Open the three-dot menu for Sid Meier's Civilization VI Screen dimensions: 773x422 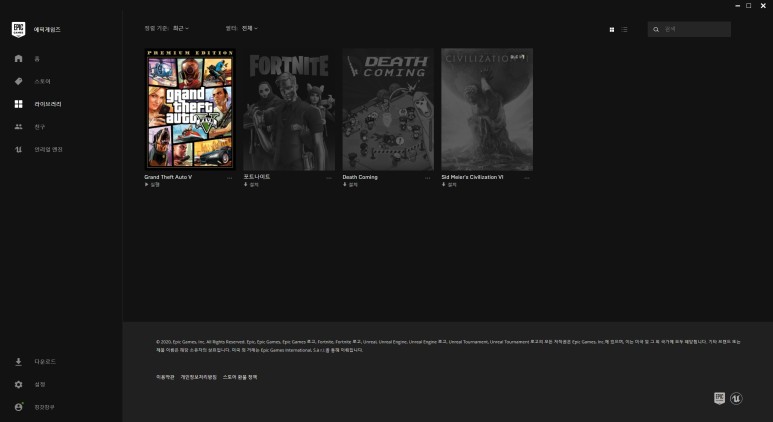[527, 178]
